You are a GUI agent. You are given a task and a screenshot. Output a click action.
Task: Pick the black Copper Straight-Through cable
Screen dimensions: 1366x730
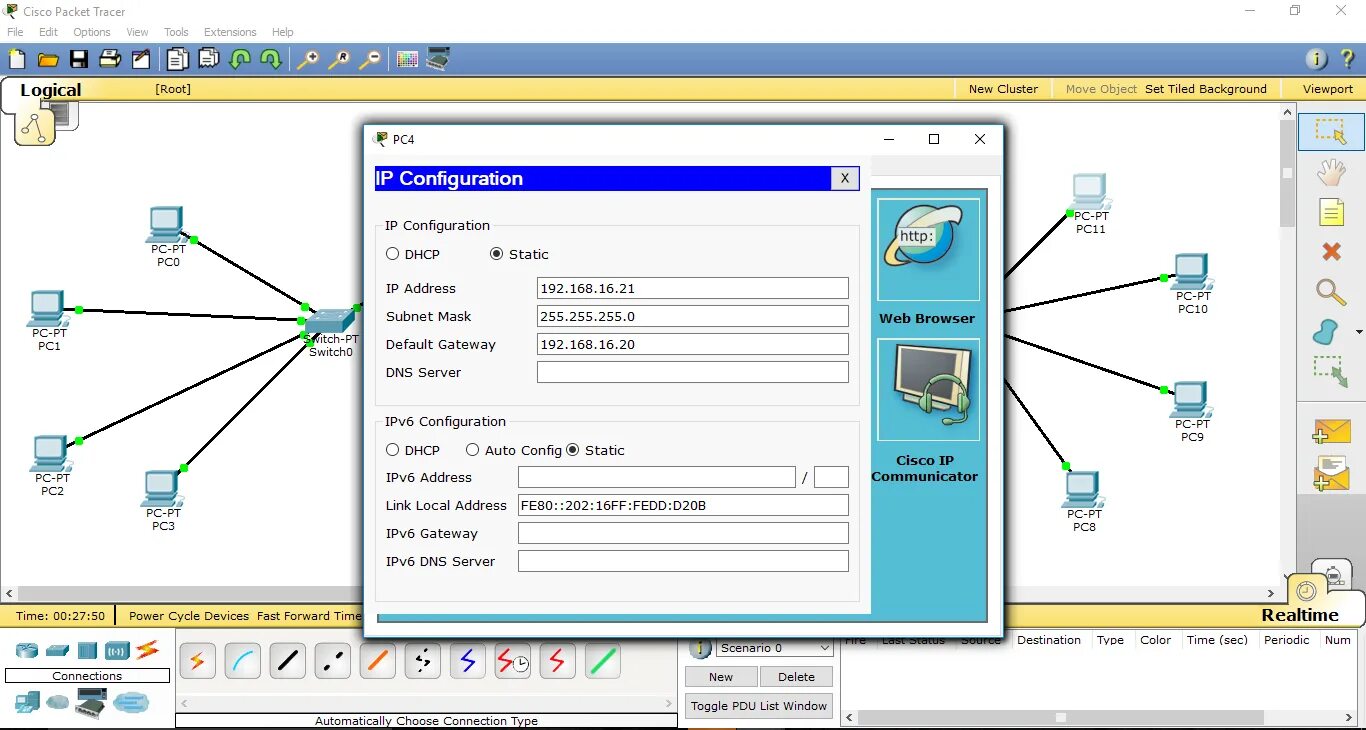coord(288,661)
